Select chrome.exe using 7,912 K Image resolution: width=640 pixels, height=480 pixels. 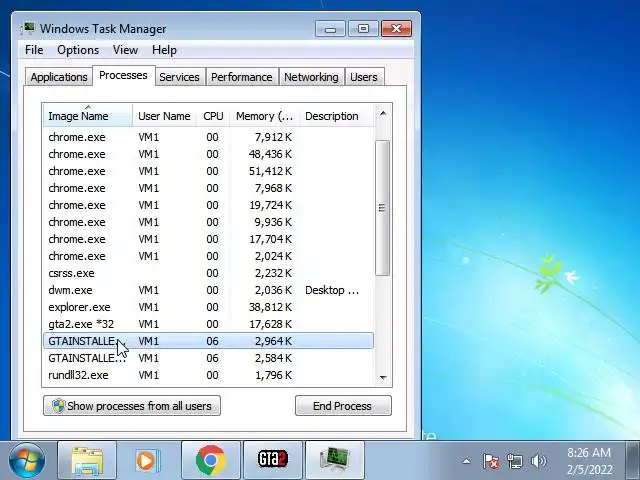coord(208,137)
